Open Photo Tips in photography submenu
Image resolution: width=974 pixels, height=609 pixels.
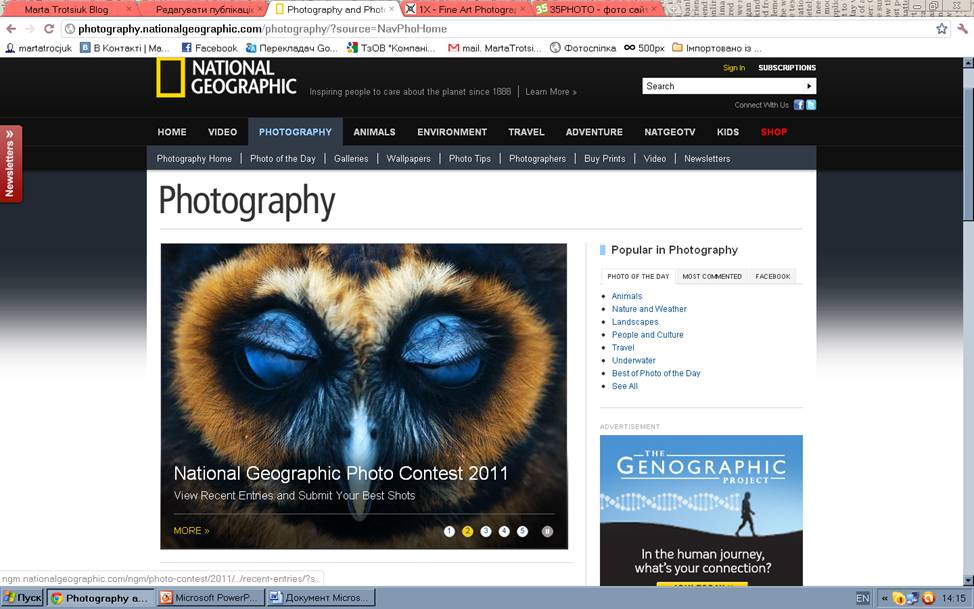tap(470, 158)
